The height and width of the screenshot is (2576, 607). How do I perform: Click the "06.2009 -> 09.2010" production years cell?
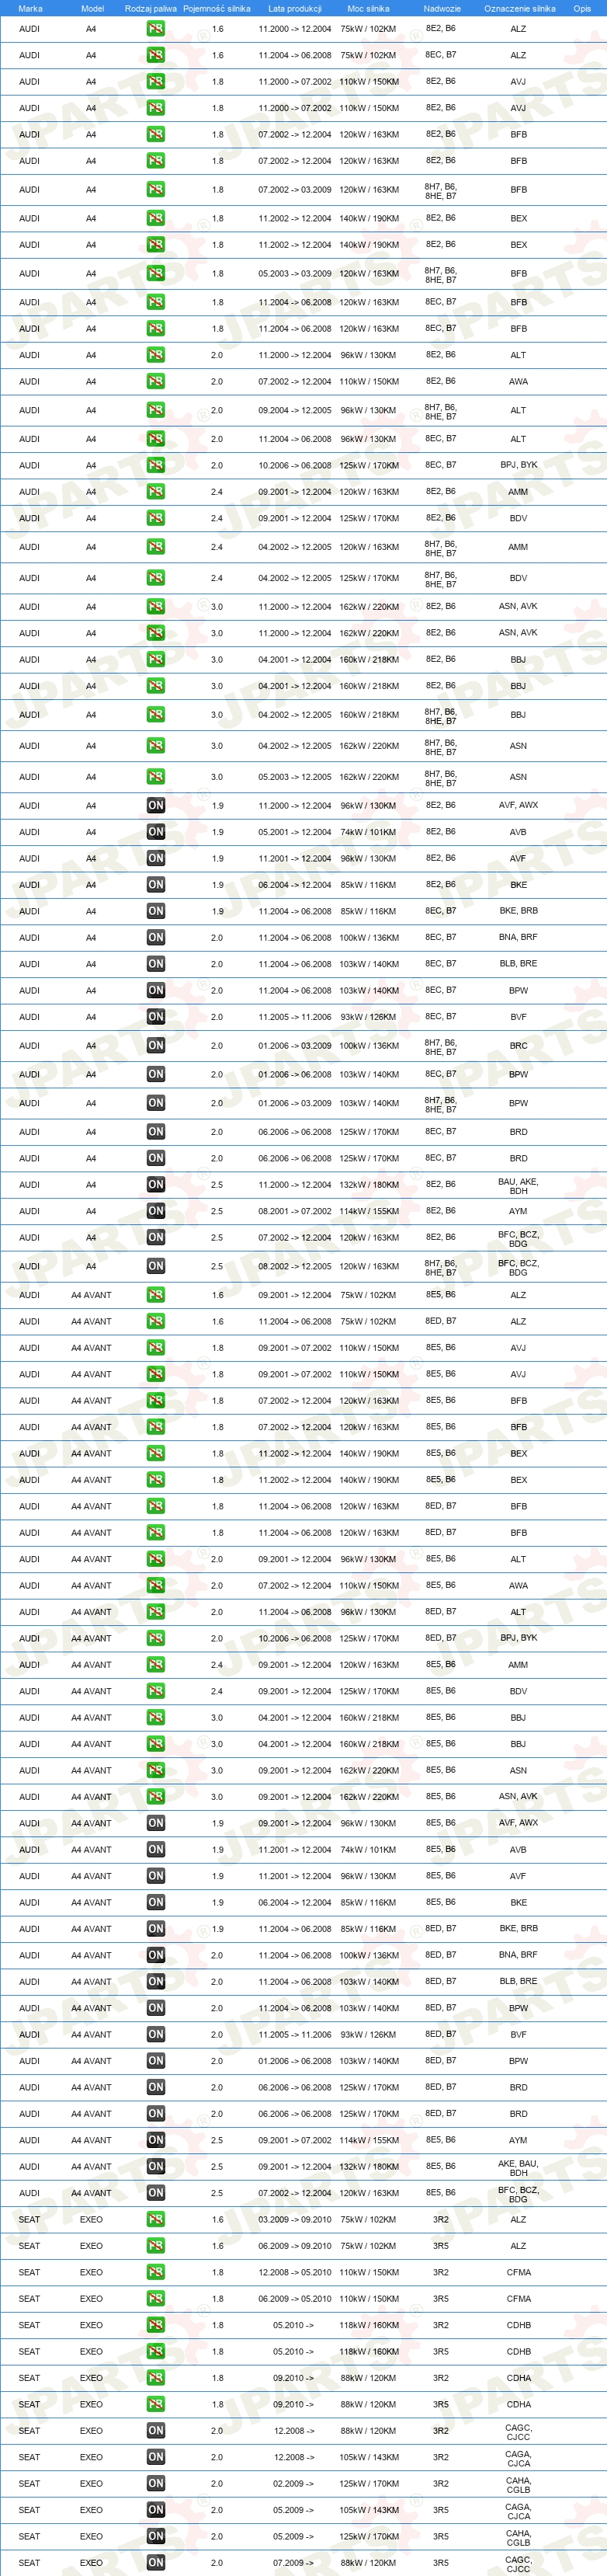[x=295, y=2247]
